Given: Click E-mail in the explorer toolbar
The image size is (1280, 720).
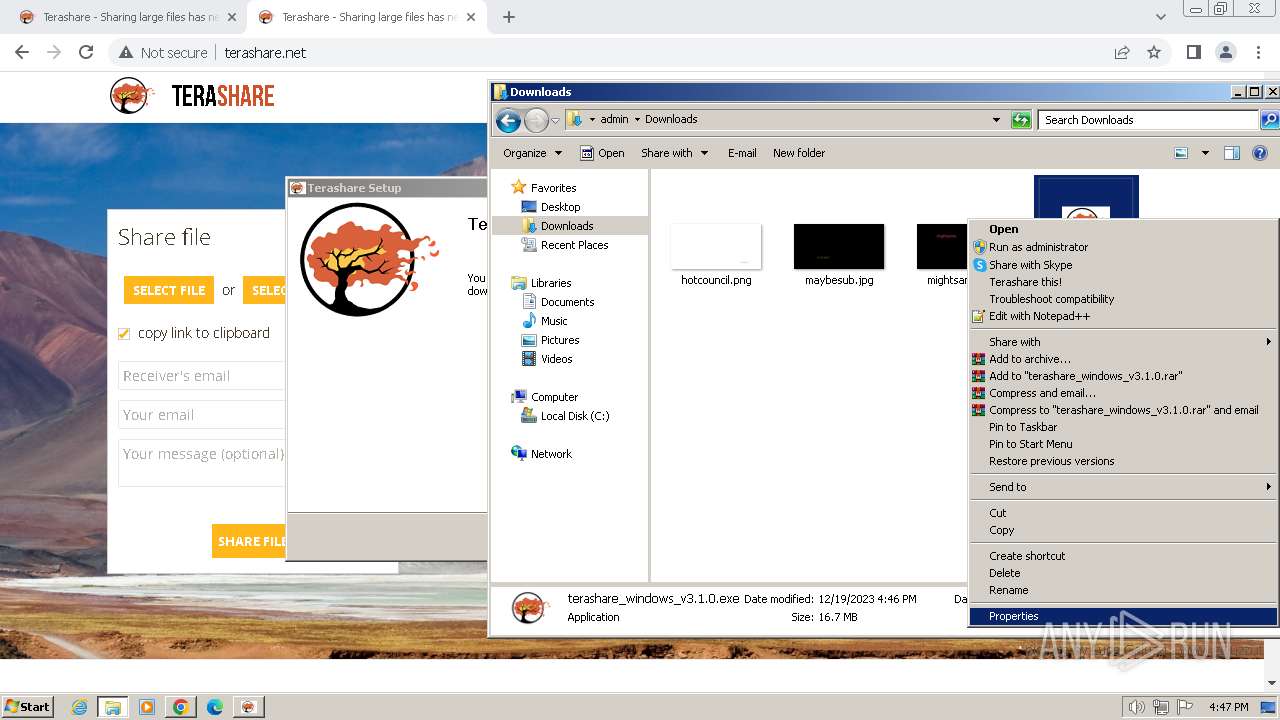Looking at the screenshot, I should 742,153.
